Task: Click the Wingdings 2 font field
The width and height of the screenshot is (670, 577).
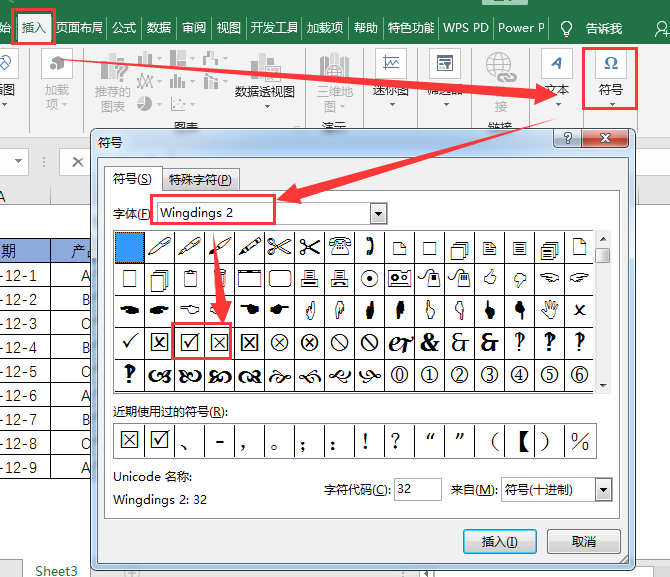Action: (x=264, y=213)
